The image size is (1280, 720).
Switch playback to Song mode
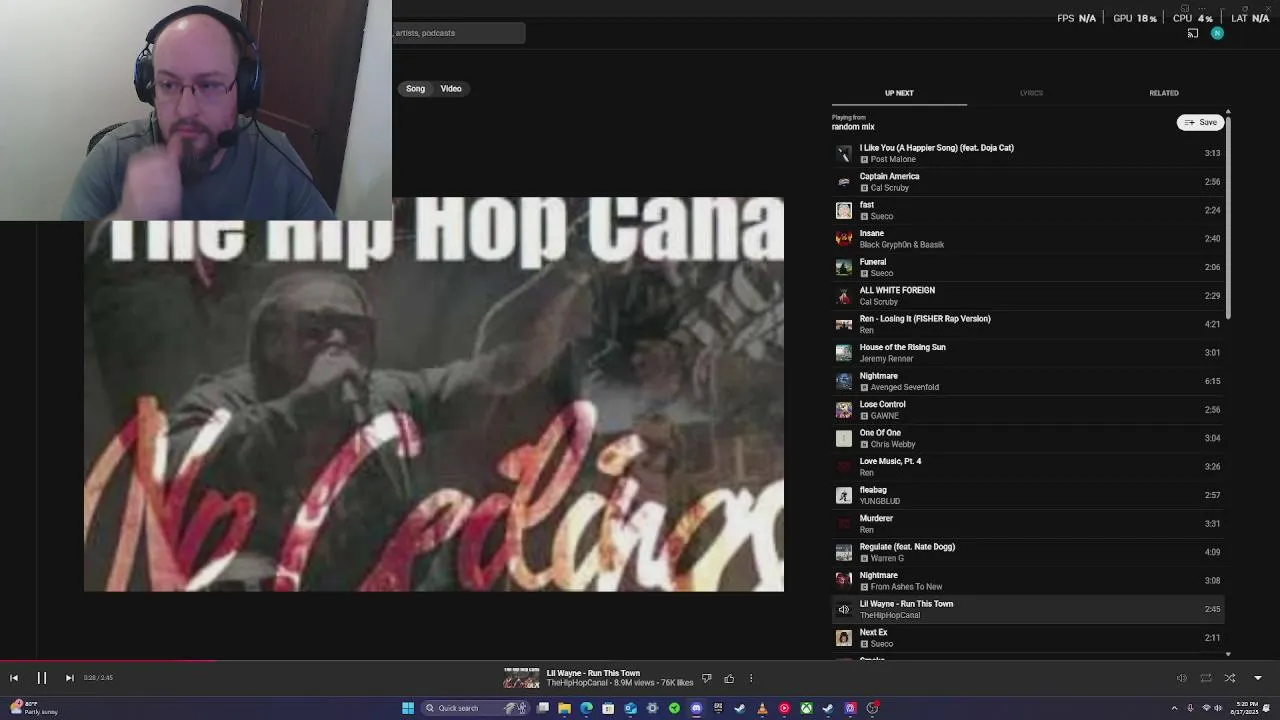click(x=415, y=89)
